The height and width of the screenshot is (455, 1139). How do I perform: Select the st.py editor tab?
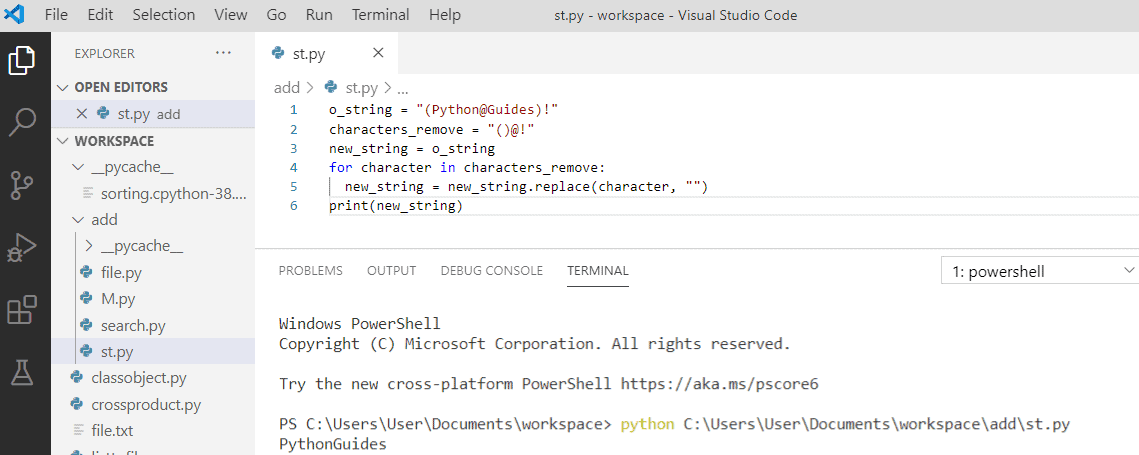tap(327, 53)
